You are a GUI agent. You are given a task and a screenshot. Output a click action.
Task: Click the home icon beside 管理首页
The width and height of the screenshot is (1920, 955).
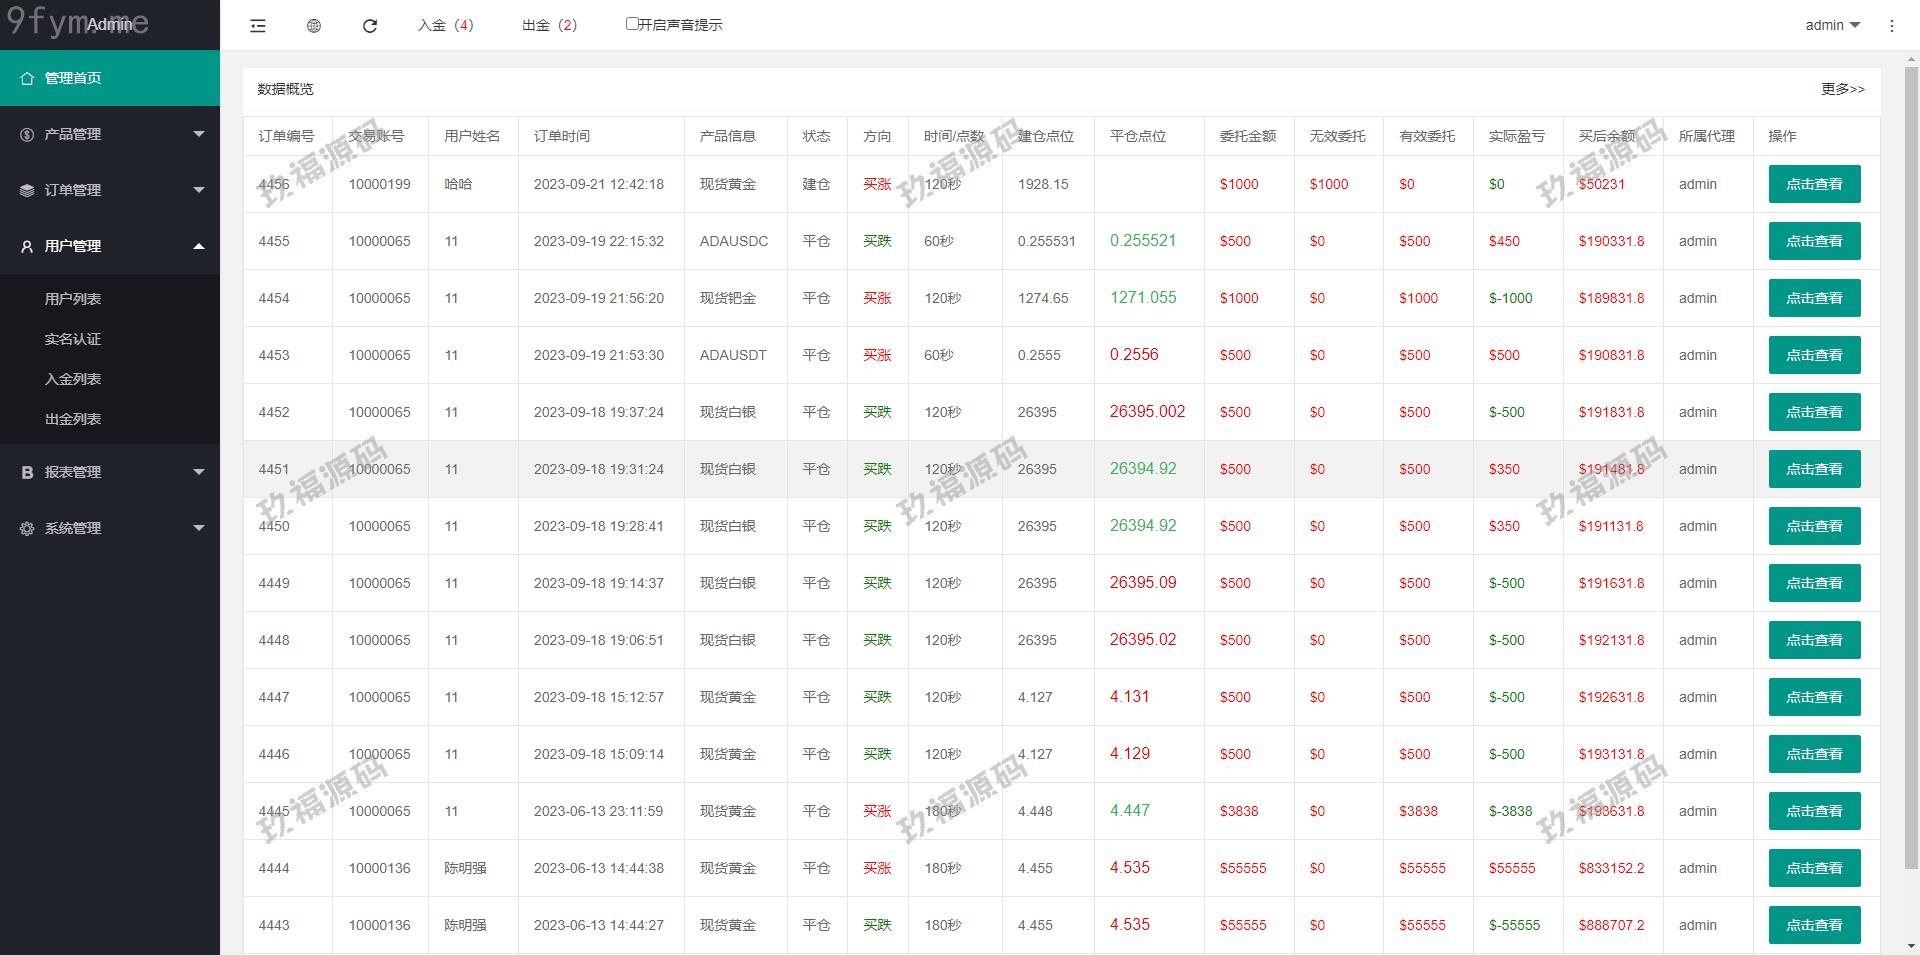tap(27, 78)
